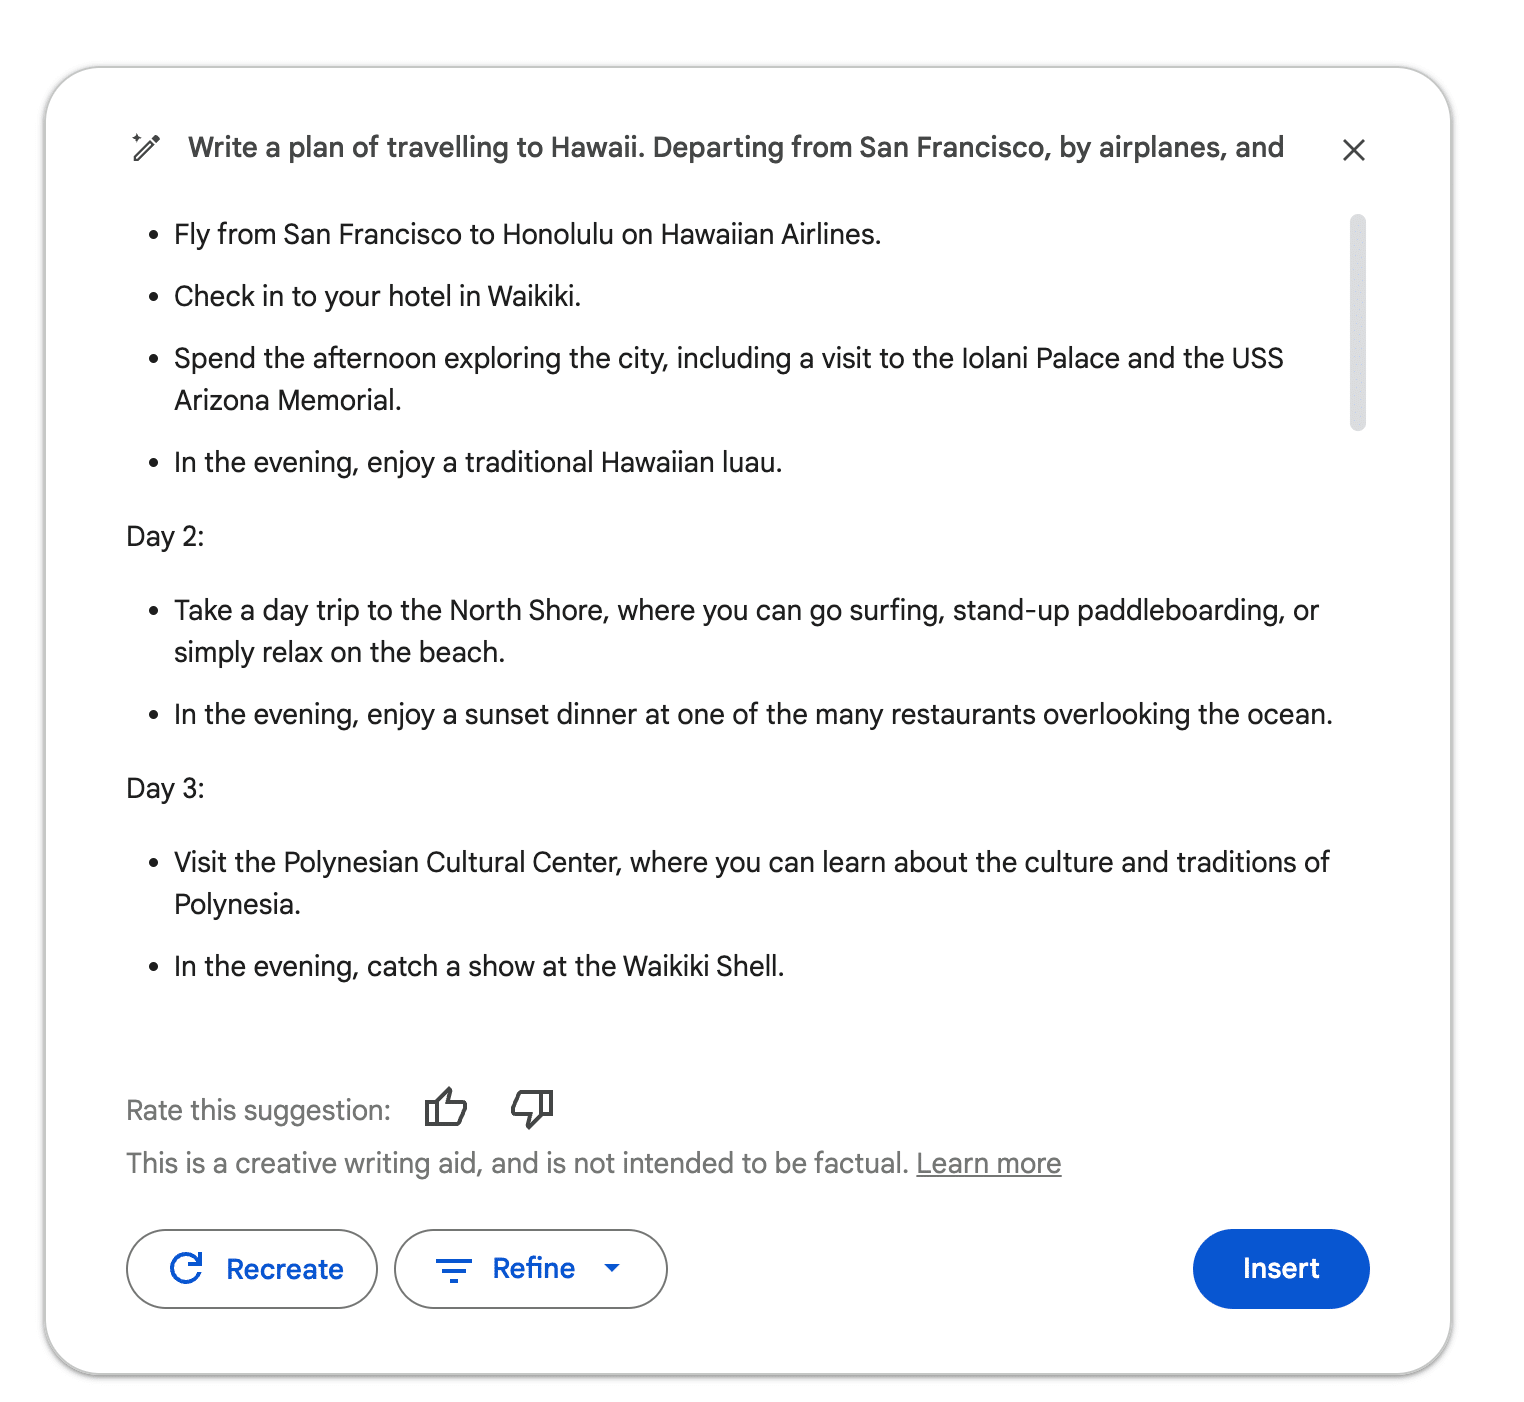Click the North Shore day trip bullet
Image resolution: width=1524 pixels, height=1402 pixels.
click(745, 611)
